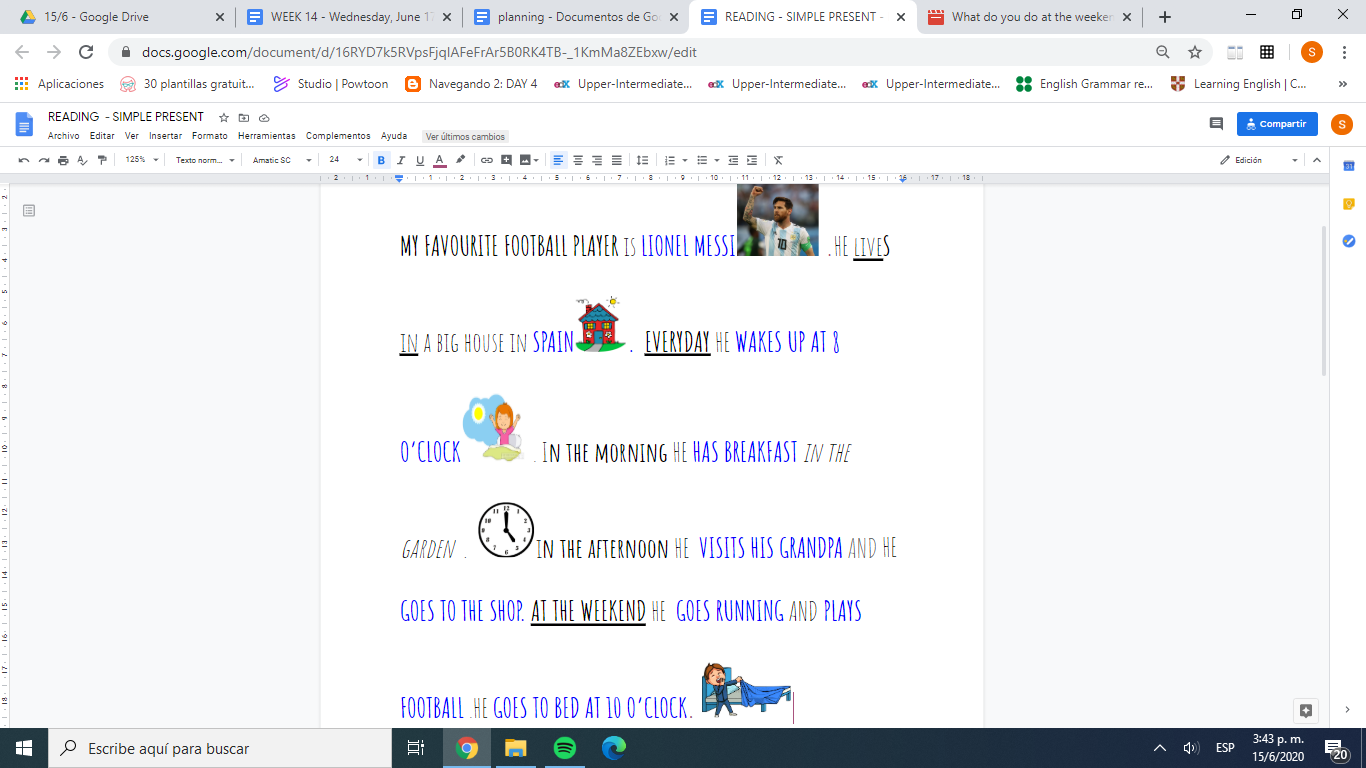Screen dimensions: 1366x768
Task: Click Ver últimos cambios
Action: (466, 136)
